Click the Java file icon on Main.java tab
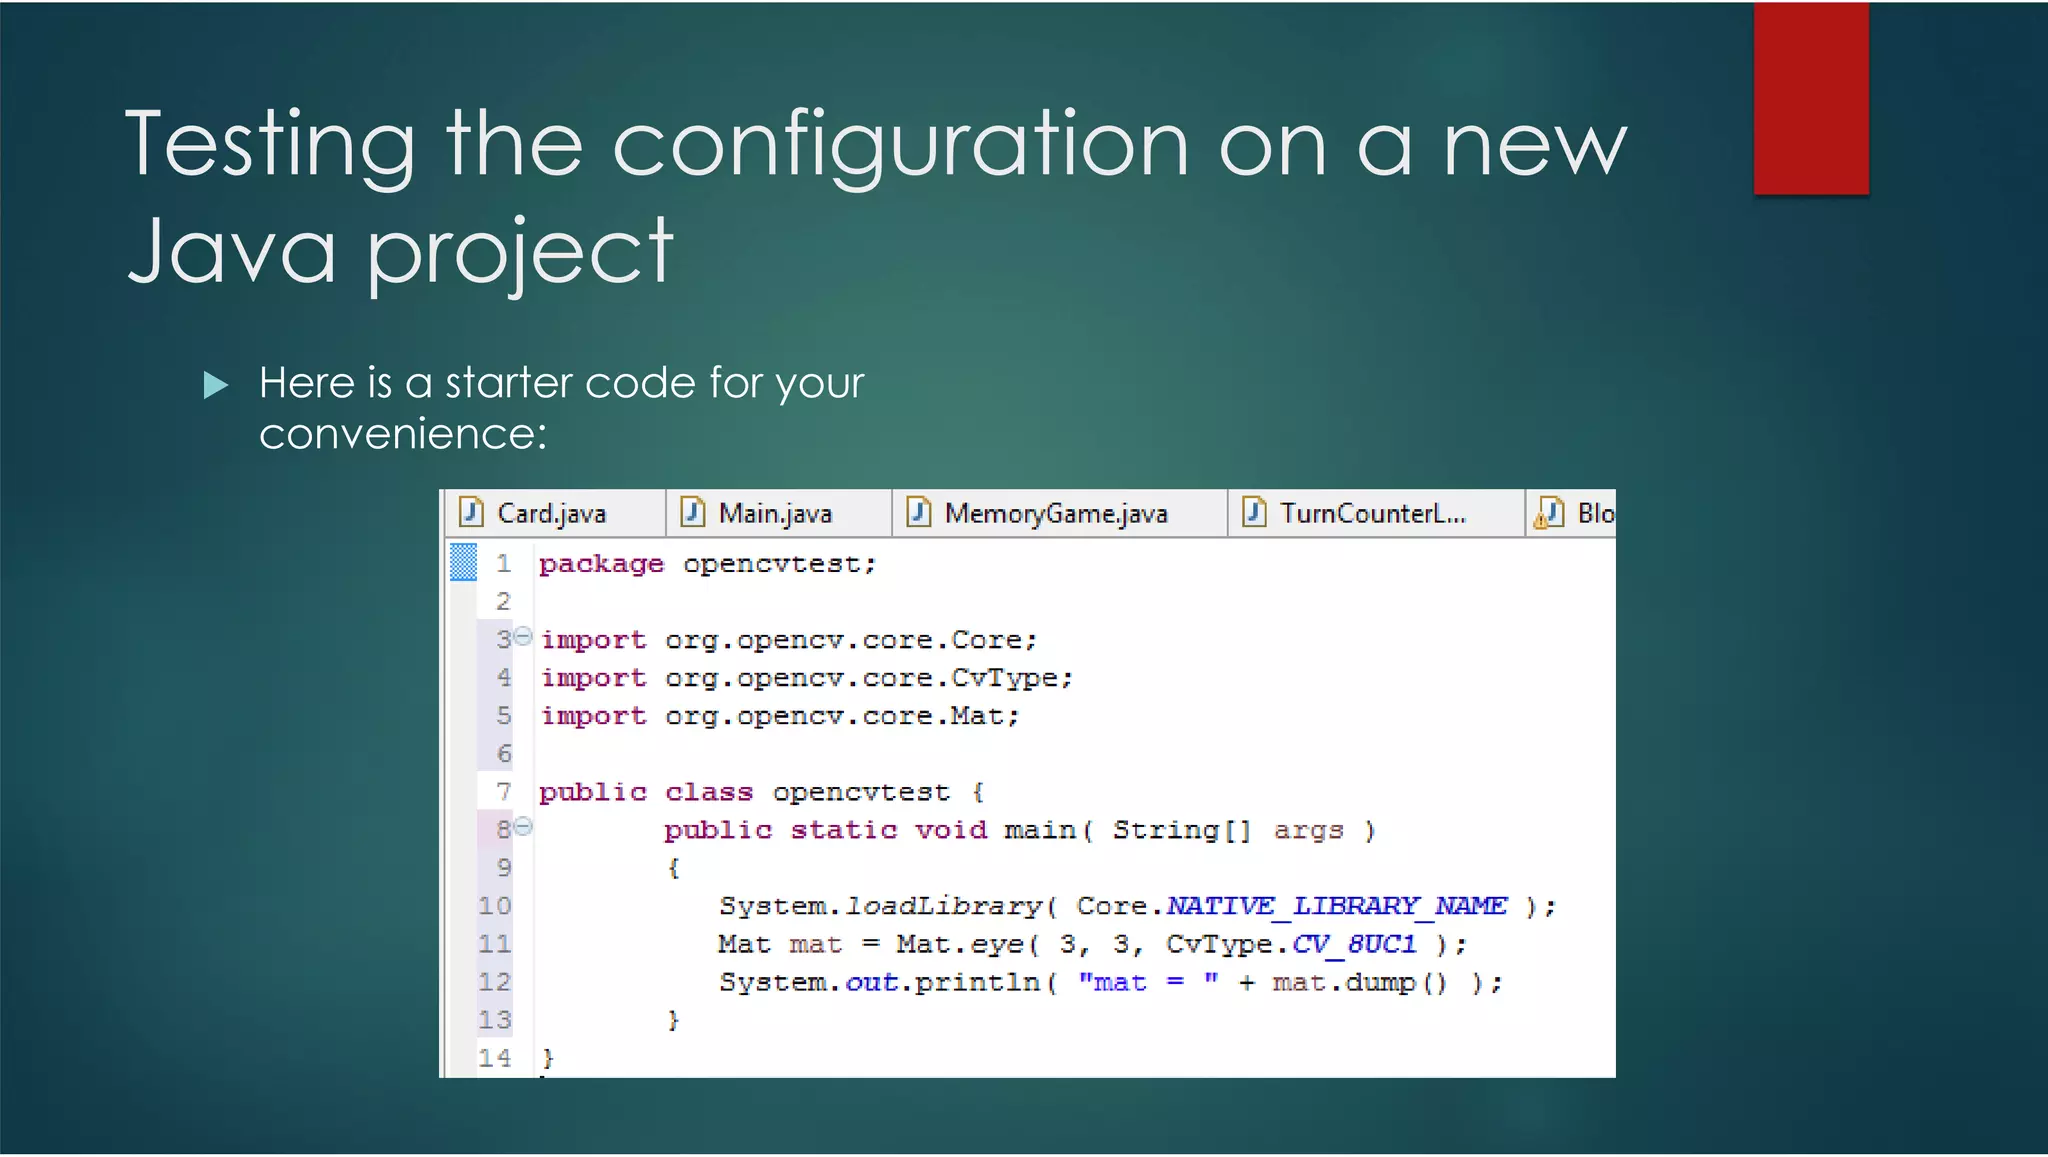Viewport: 2048px width, 1157px height. pos(692,513)
